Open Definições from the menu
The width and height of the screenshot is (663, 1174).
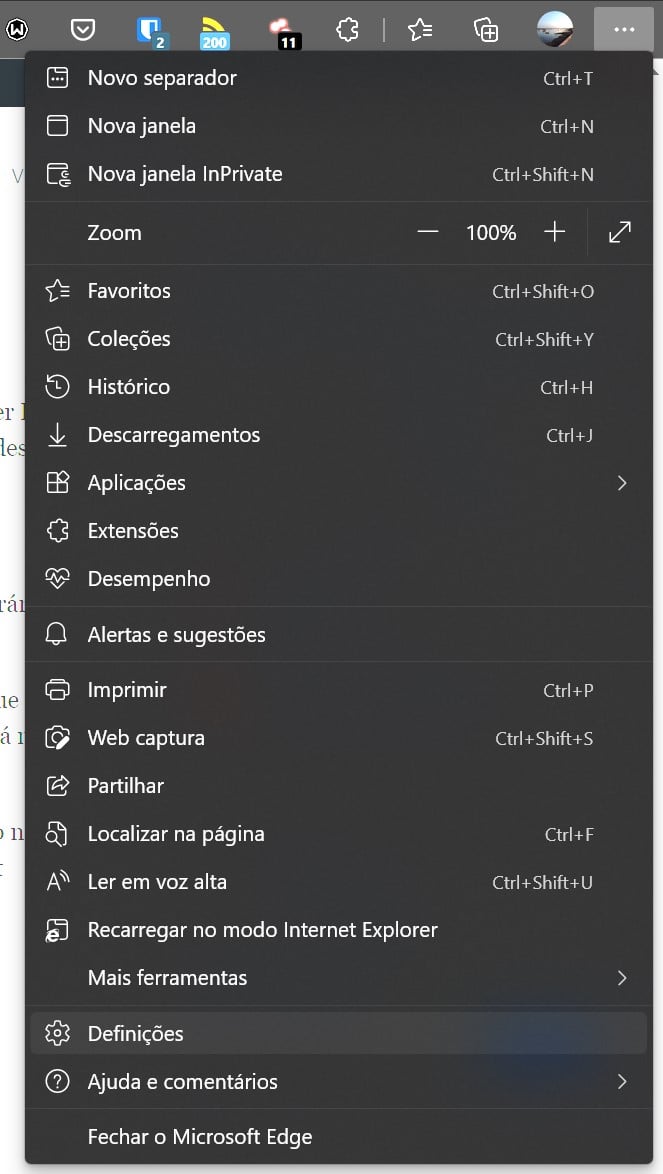(136, 1034)
